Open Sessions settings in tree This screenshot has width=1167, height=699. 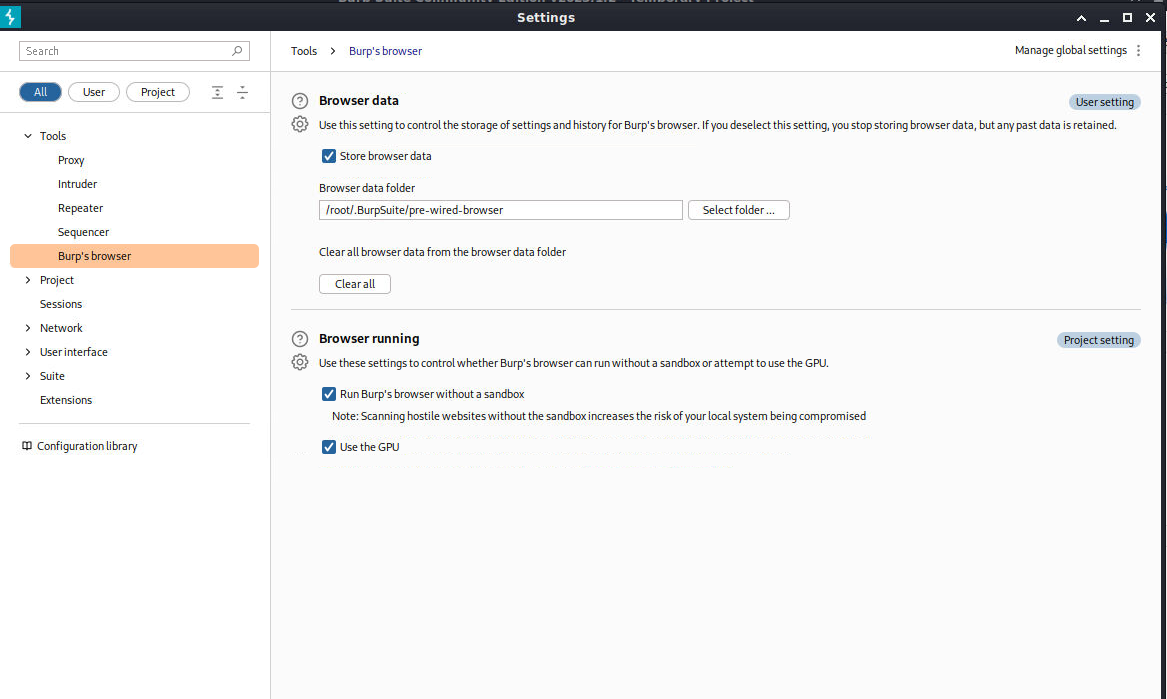pyautogui.click(x=61, y=304)
